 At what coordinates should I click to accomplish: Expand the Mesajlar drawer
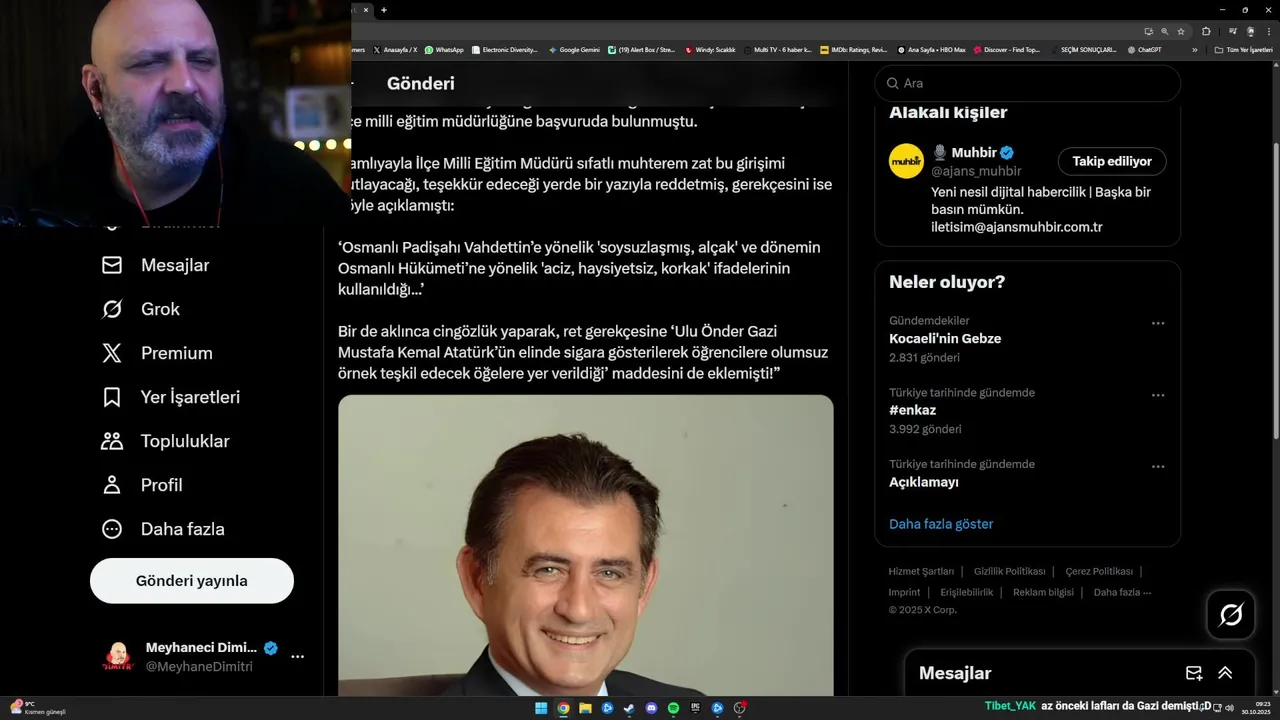pyautogui.click(x=1225, y=673)
